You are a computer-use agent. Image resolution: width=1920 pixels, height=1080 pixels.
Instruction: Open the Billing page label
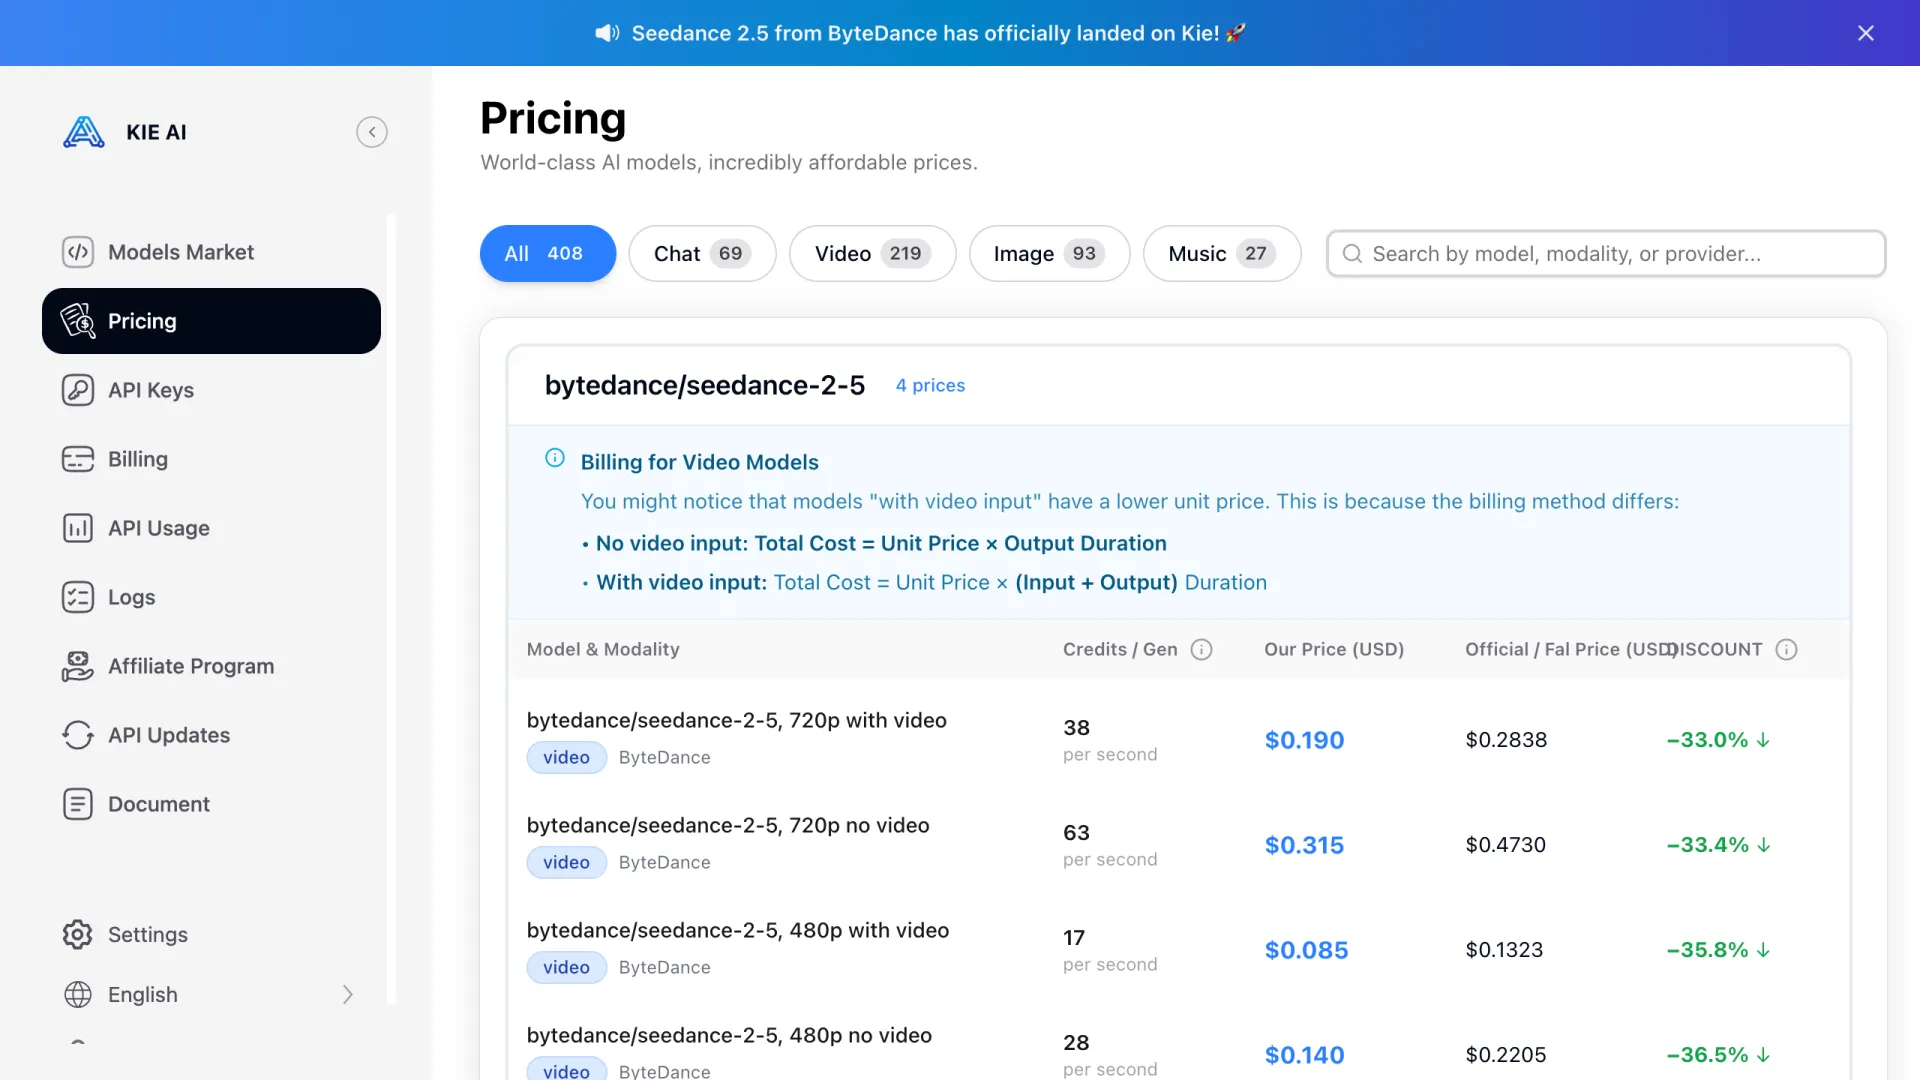pos(138,459)
